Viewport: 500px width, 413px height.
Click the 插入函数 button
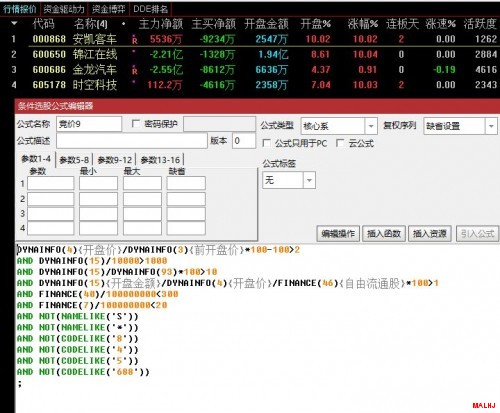click(384, 234)
